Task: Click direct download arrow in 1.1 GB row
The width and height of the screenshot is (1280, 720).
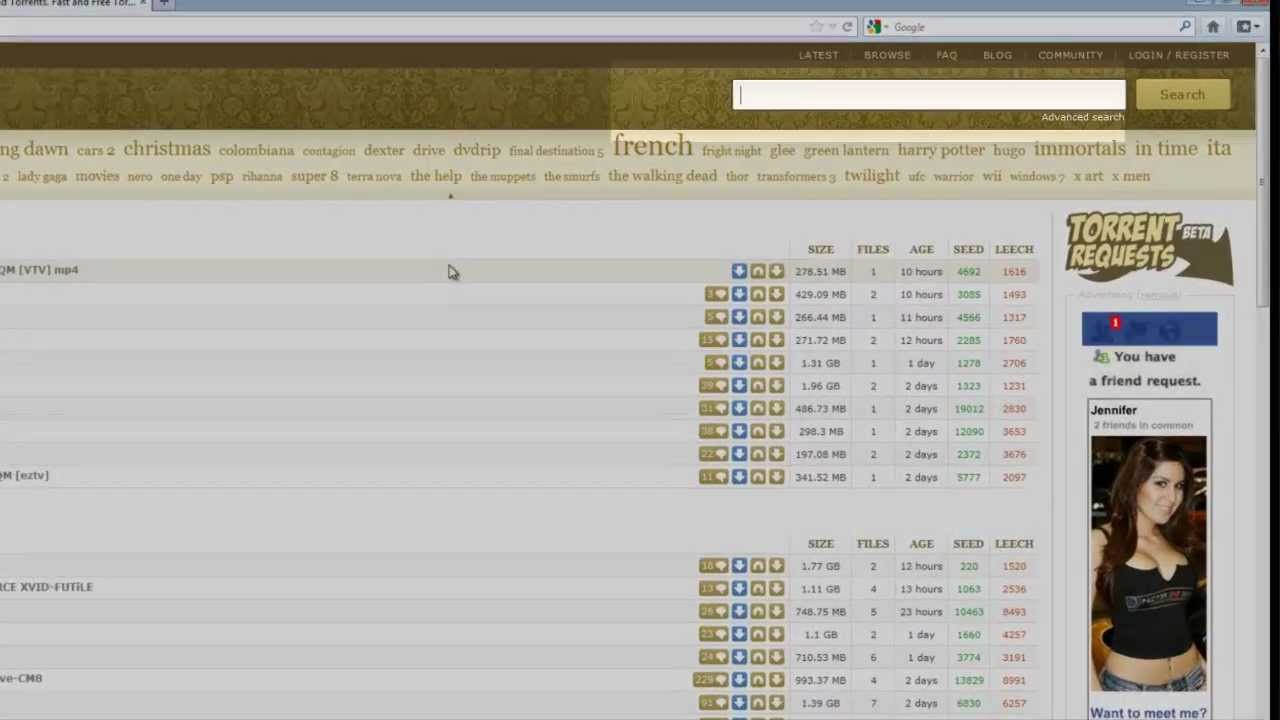Action: point(739,634)
